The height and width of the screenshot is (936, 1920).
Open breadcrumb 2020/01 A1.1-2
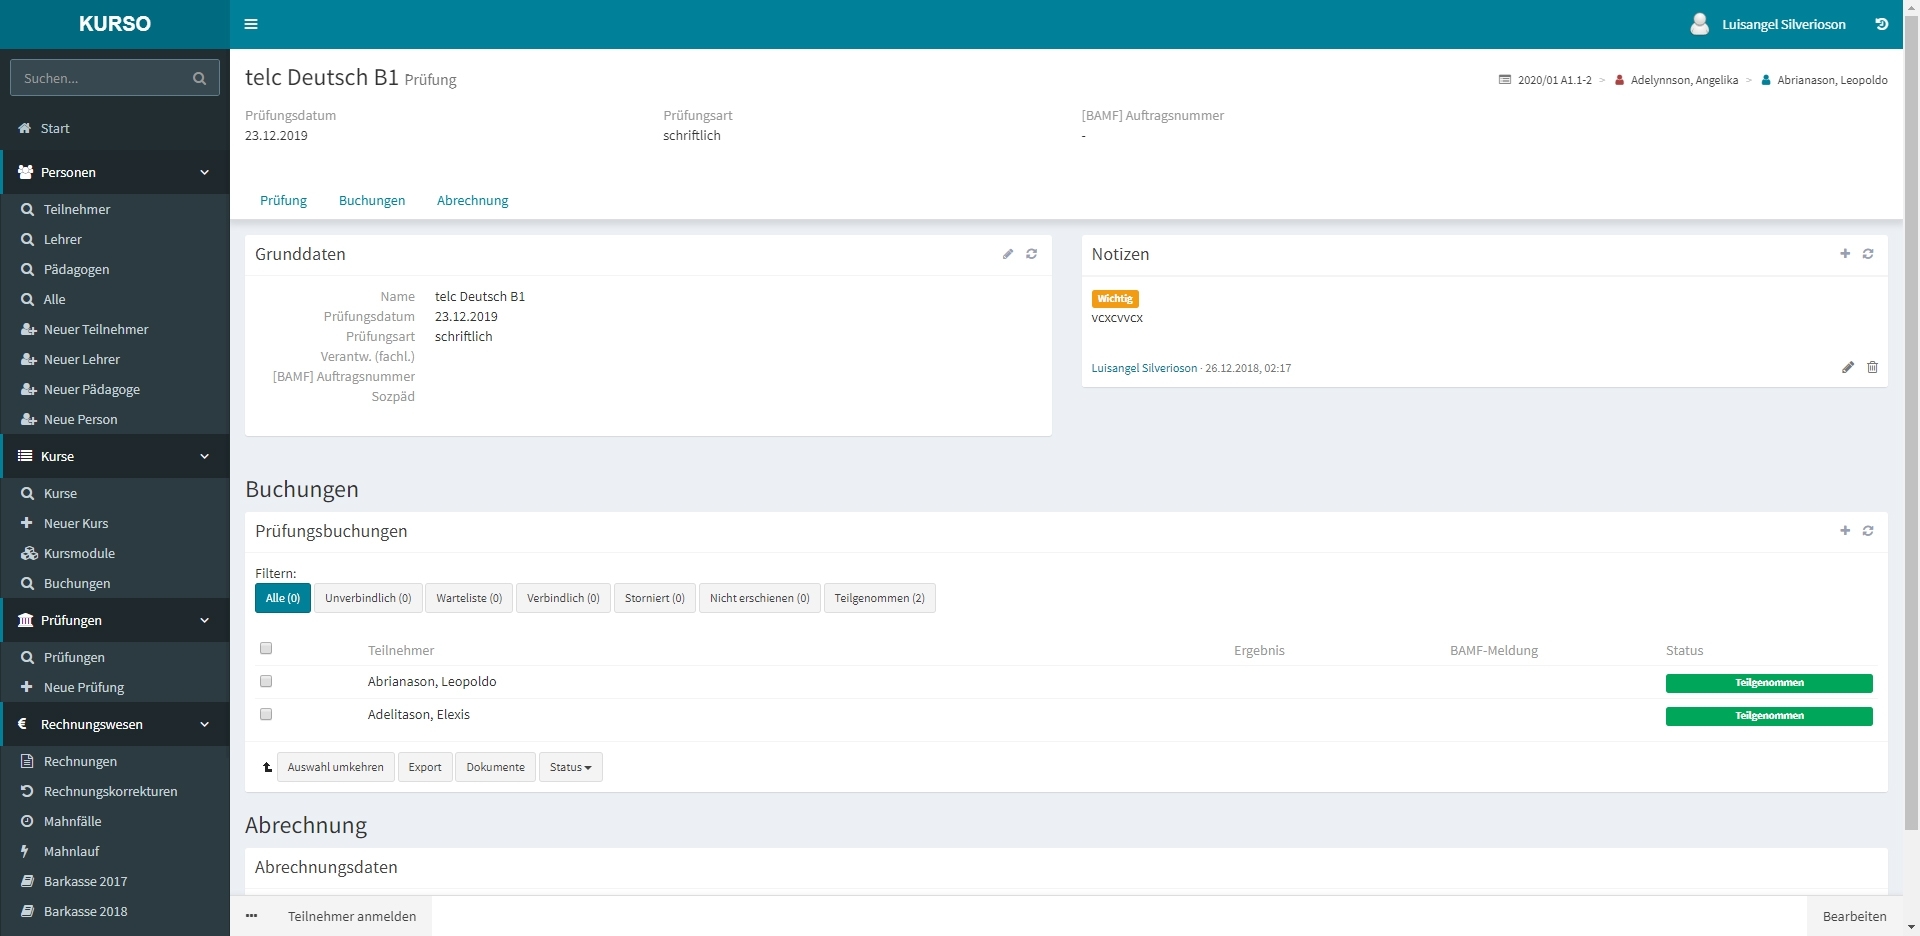pos(1554,80)
